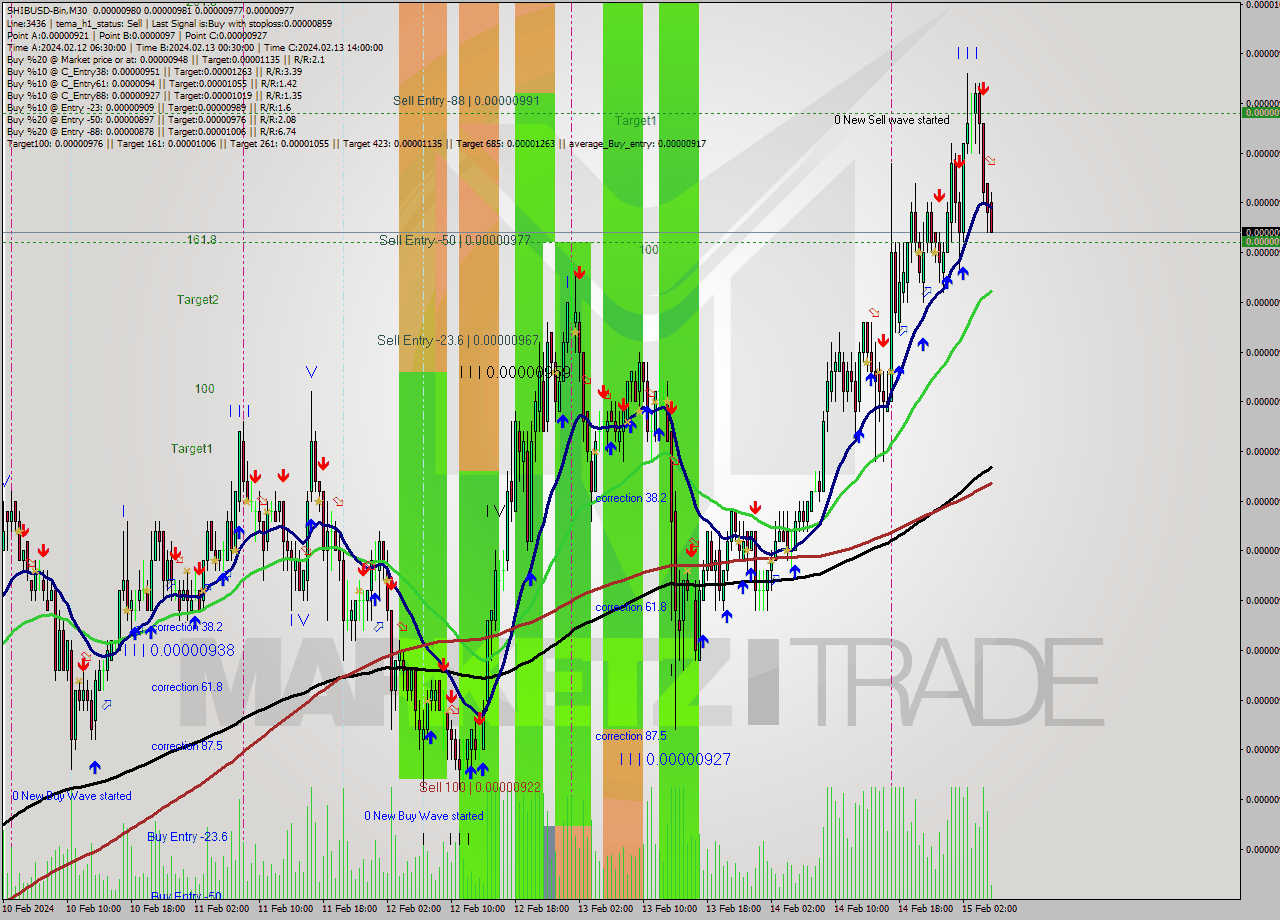Screen dimensions: 1280x920
Task: Select the 11 Feb 18:00 time label
Action: (349, 909)
